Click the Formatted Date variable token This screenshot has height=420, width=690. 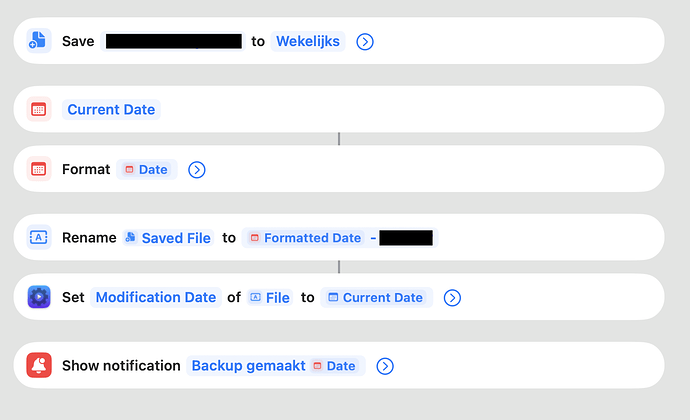(305, 237)
